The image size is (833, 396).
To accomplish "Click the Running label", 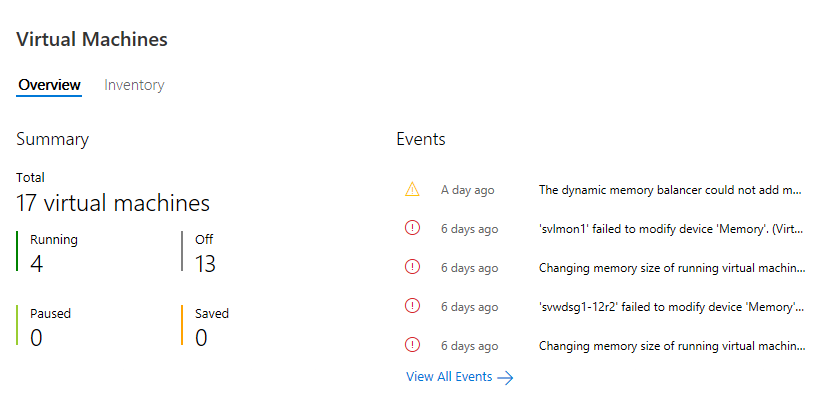I will [x=54, y=240].
